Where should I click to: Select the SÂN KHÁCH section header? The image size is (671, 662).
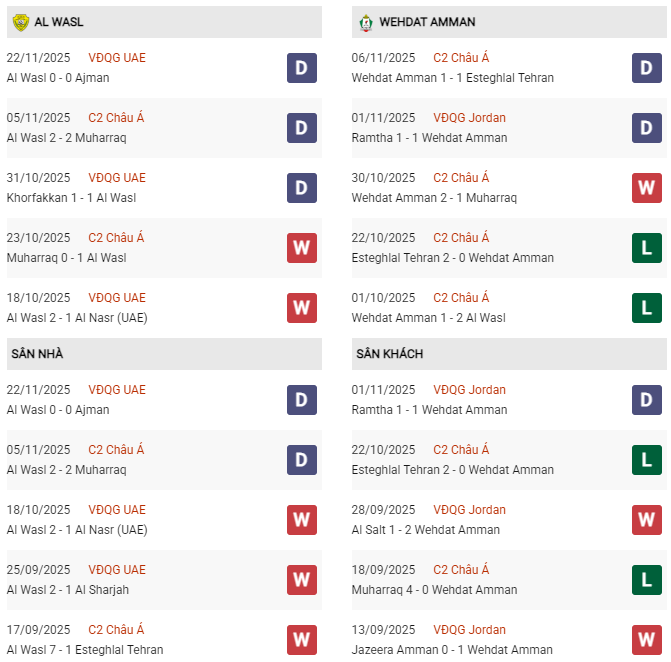click(388, 354)
